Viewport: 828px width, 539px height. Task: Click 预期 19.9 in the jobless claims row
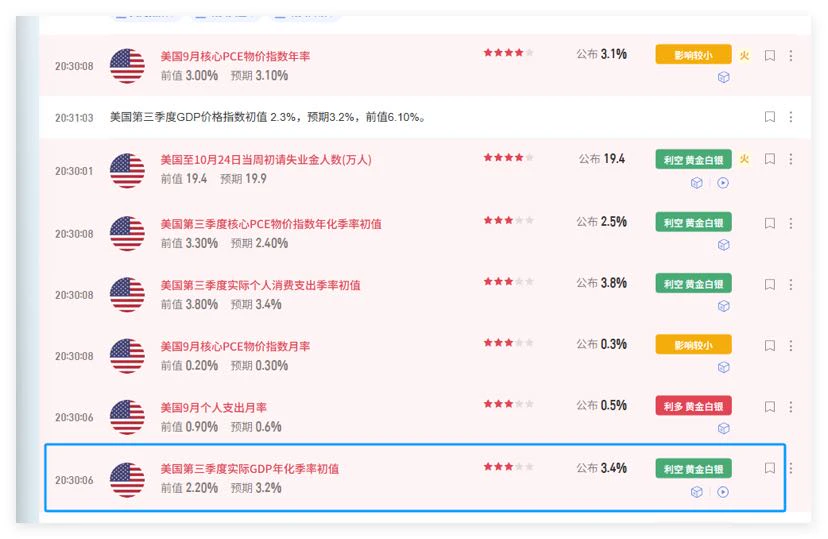tap(243, 179)
